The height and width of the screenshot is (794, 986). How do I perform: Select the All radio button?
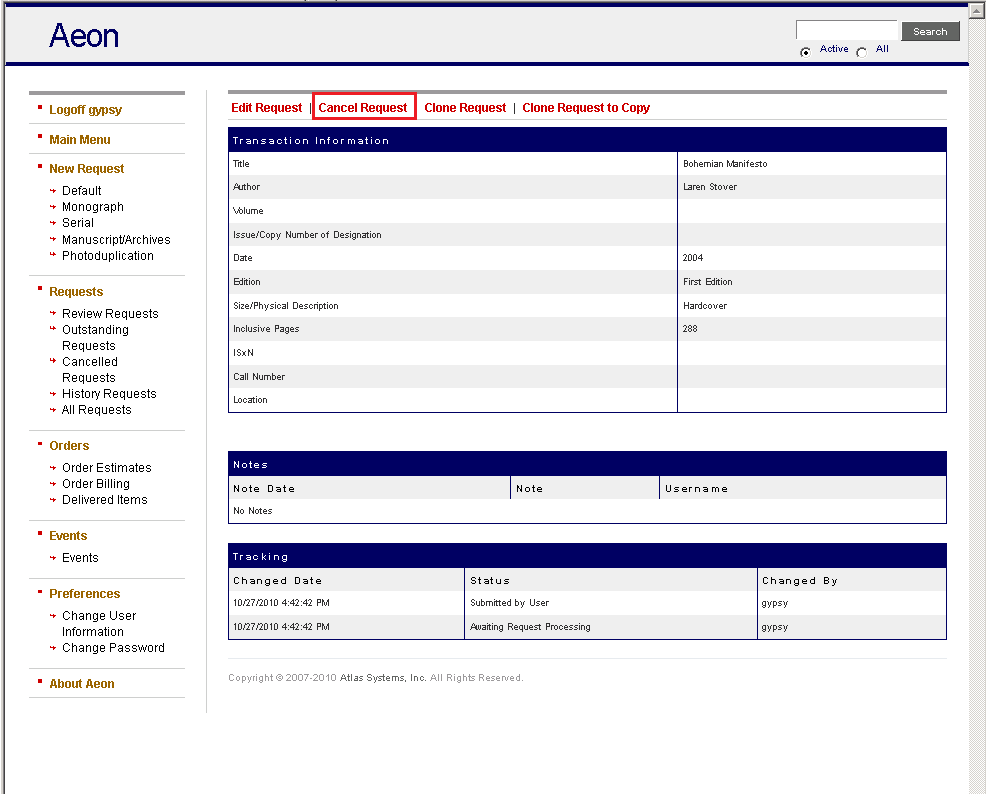pyautogui.click(x=862, y=52)
